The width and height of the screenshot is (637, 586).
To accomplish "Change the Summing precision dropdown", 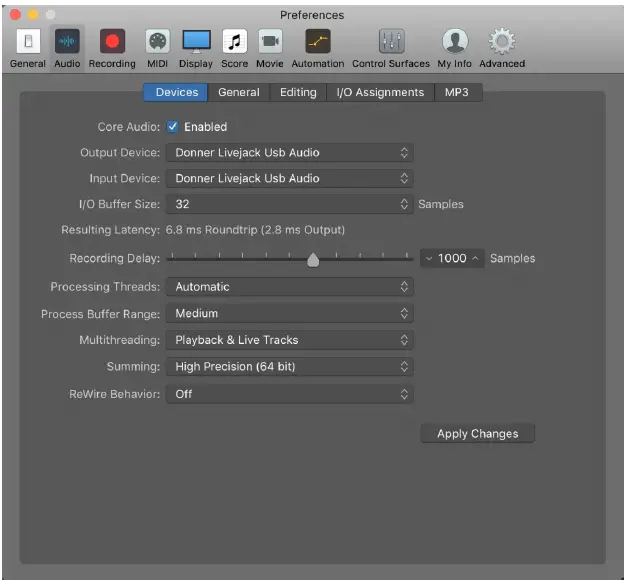I will (290, 367).
